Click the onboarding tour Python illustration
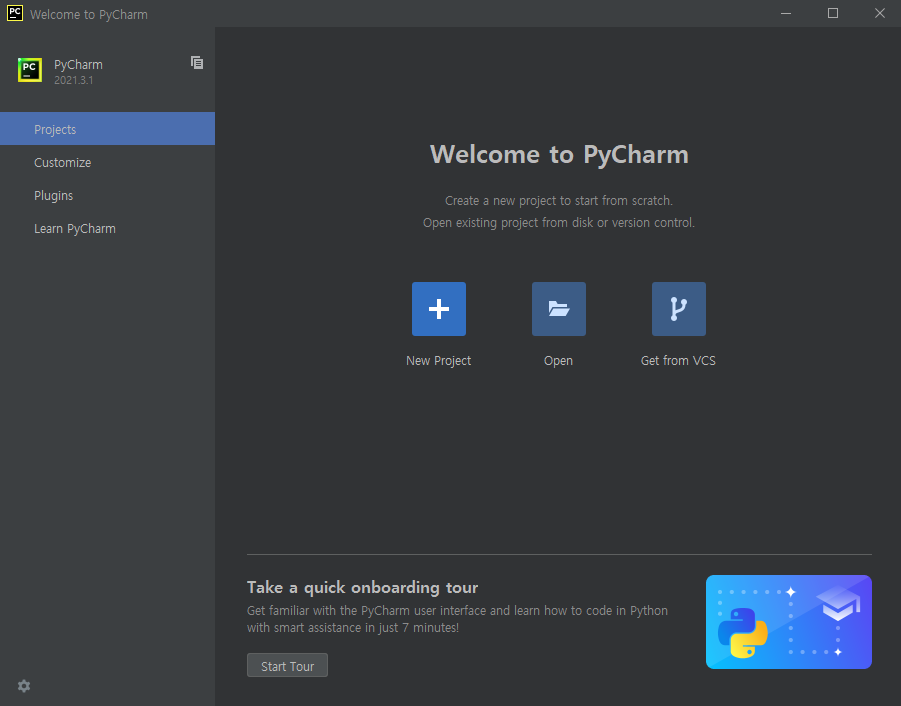Screen dimensions: 901x706 click(x=788, y=622)
